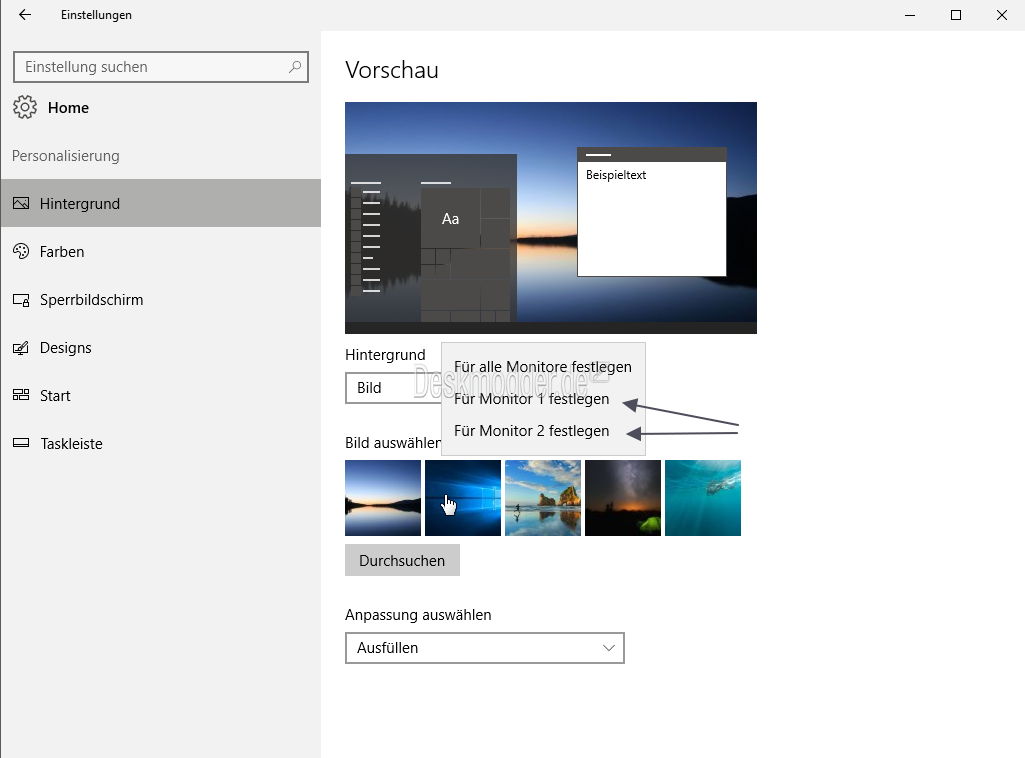Click in the Einstellung suchen field
Image resolution: width=1025 pixels, height=758 pixels.
pos(150,67)
